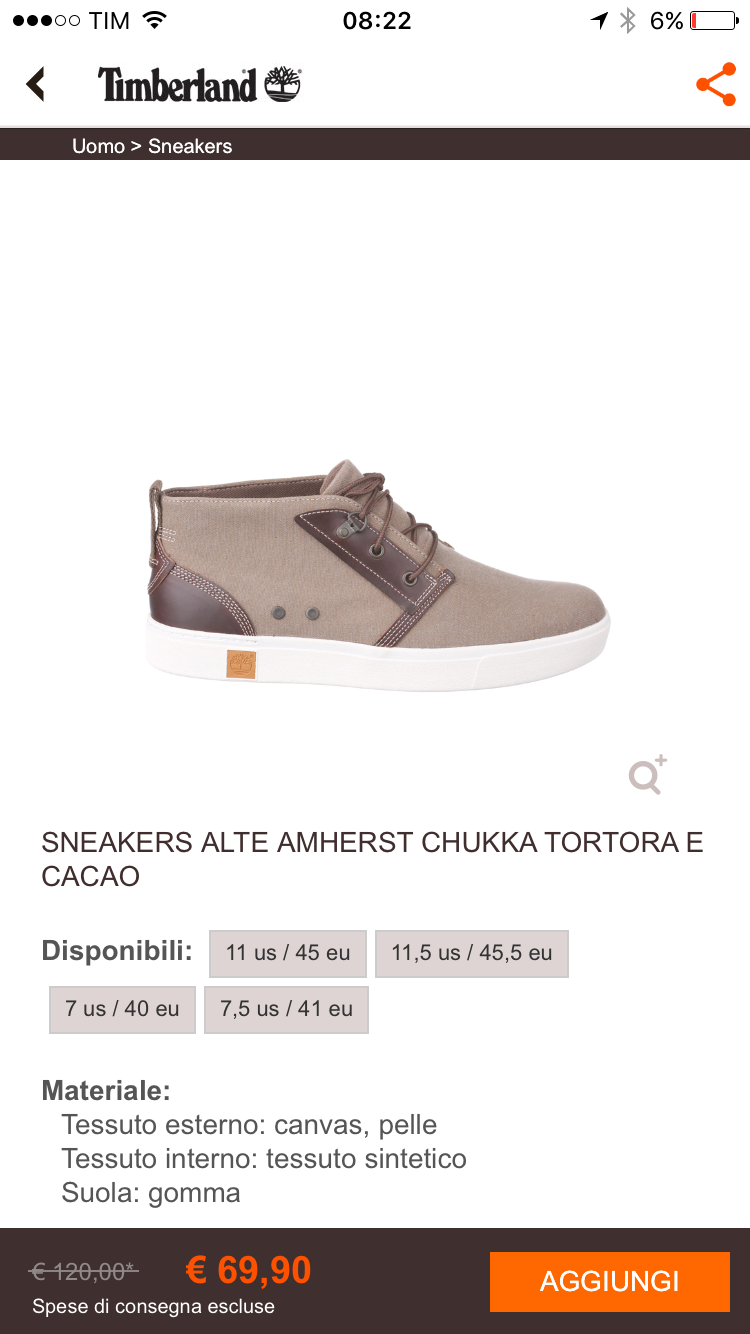Tap the Timberland tree logo

point(283,85)
